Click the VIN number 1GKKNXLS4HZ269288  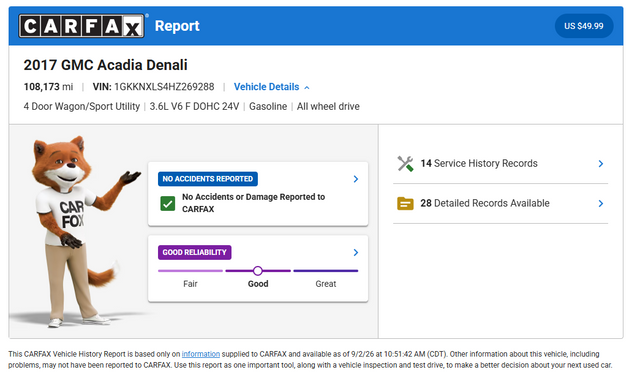(x=164, y=87)
